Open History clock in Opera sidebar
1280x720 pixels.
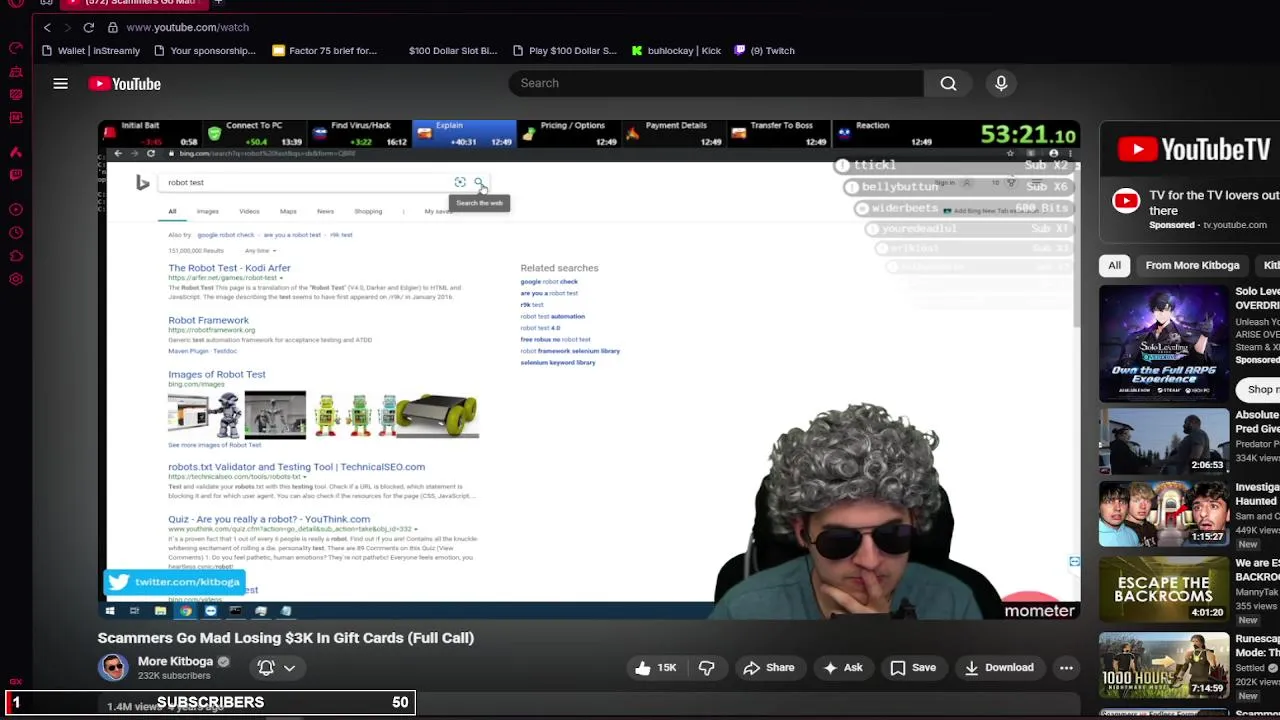(16, 233)
